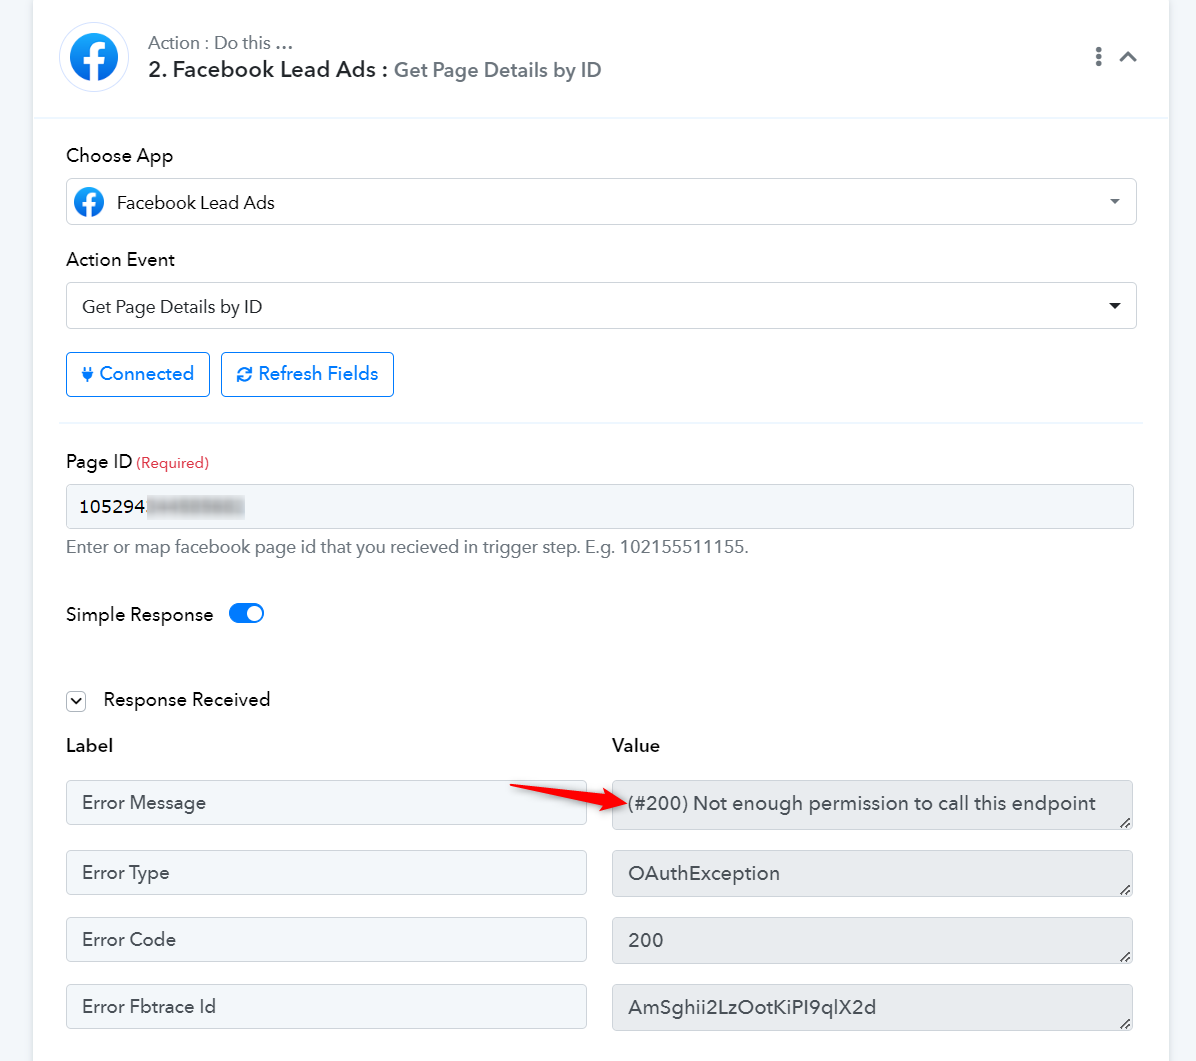Click the OAuthException value field
This screenshot has height=1061, width=1196.
coord(872,873)
